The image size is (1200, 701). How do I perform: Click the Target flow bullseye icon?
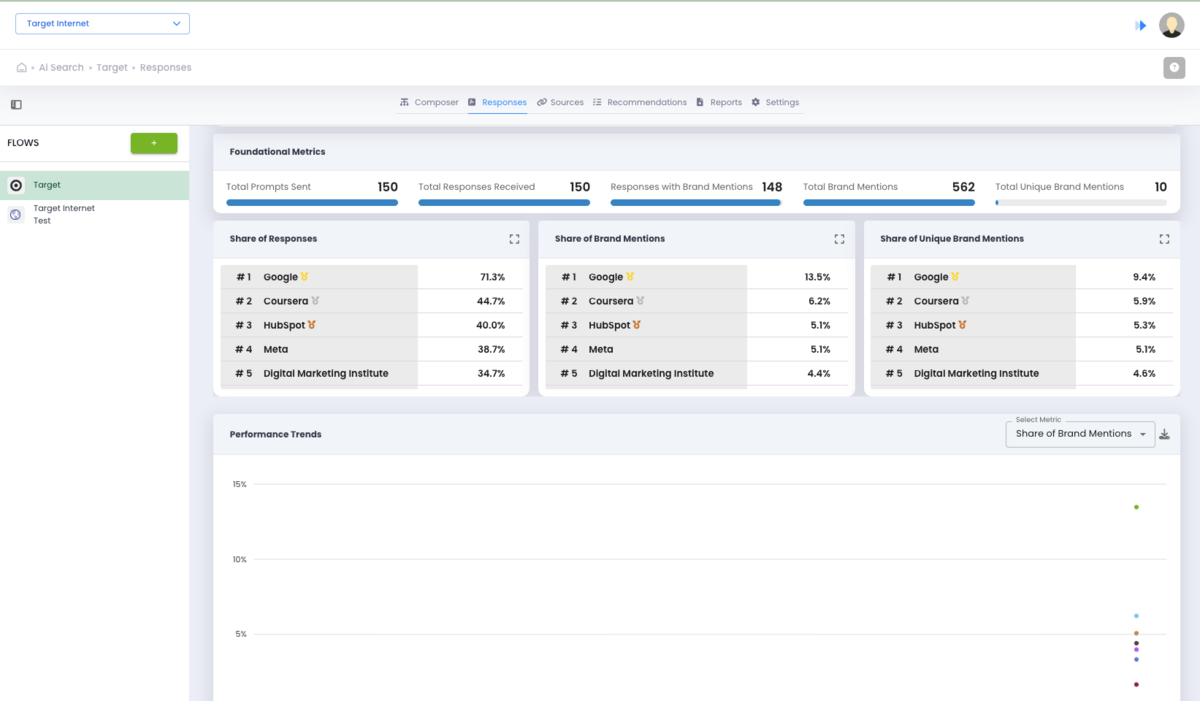tap(16, 185)
